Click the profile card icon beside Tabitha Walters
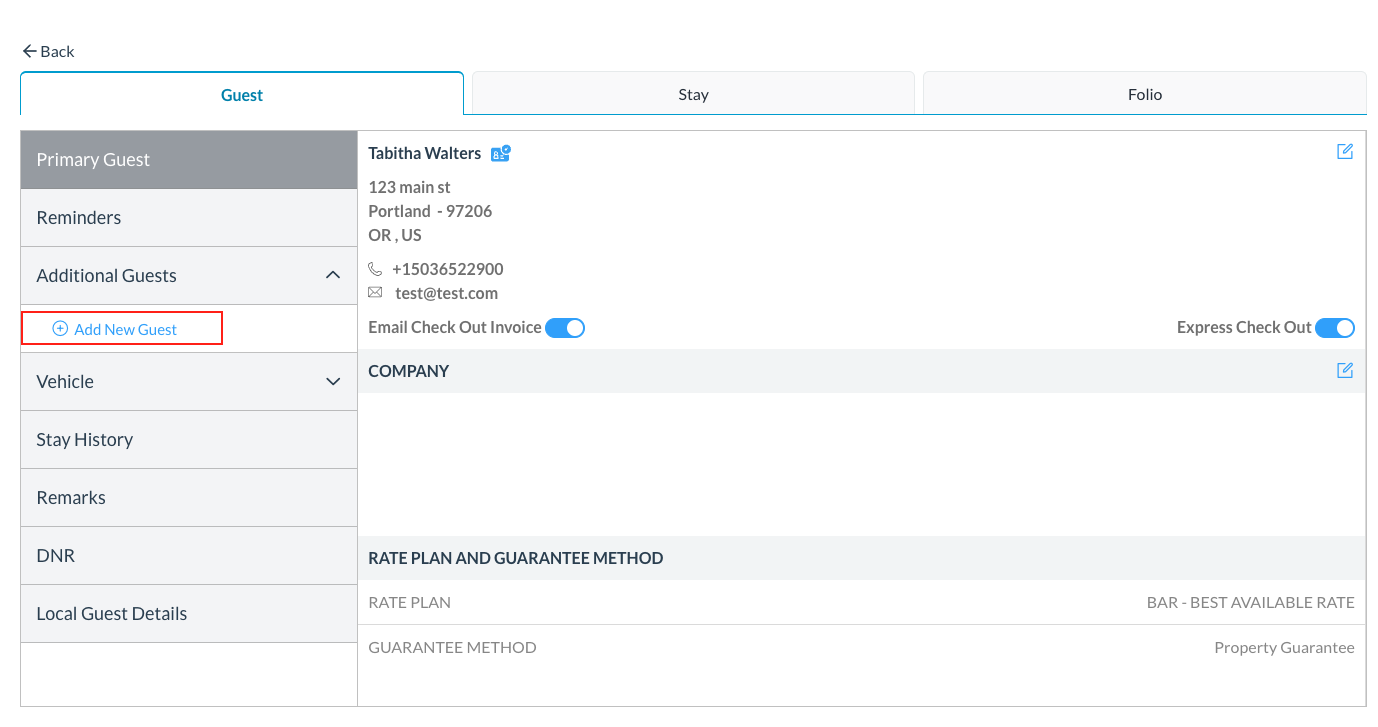The height and width of the screenshot is (727, 1378). pyautogui.click(x=500, y=153)
